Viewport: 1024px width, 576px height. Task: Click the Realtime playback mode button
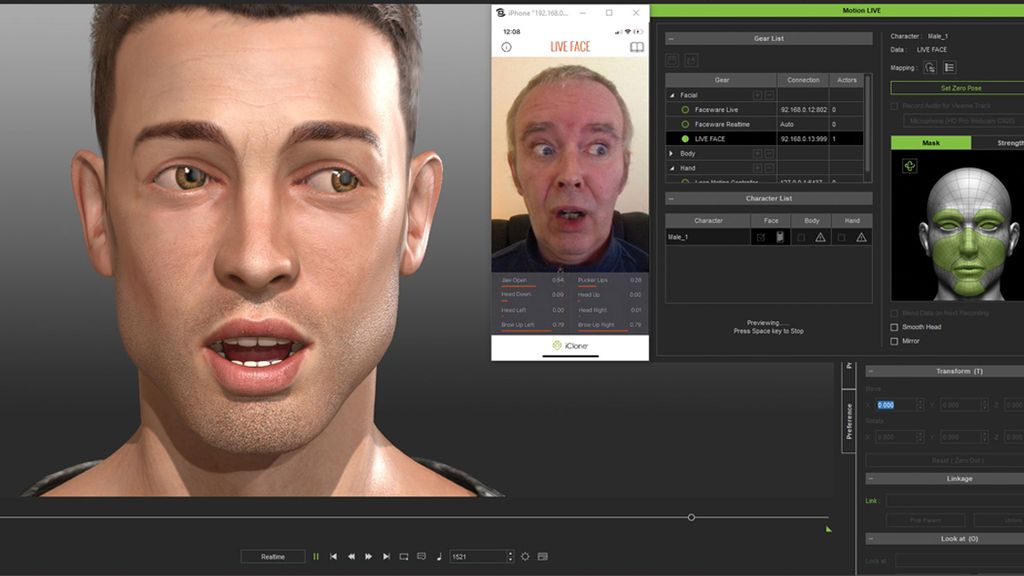point(272,556)
